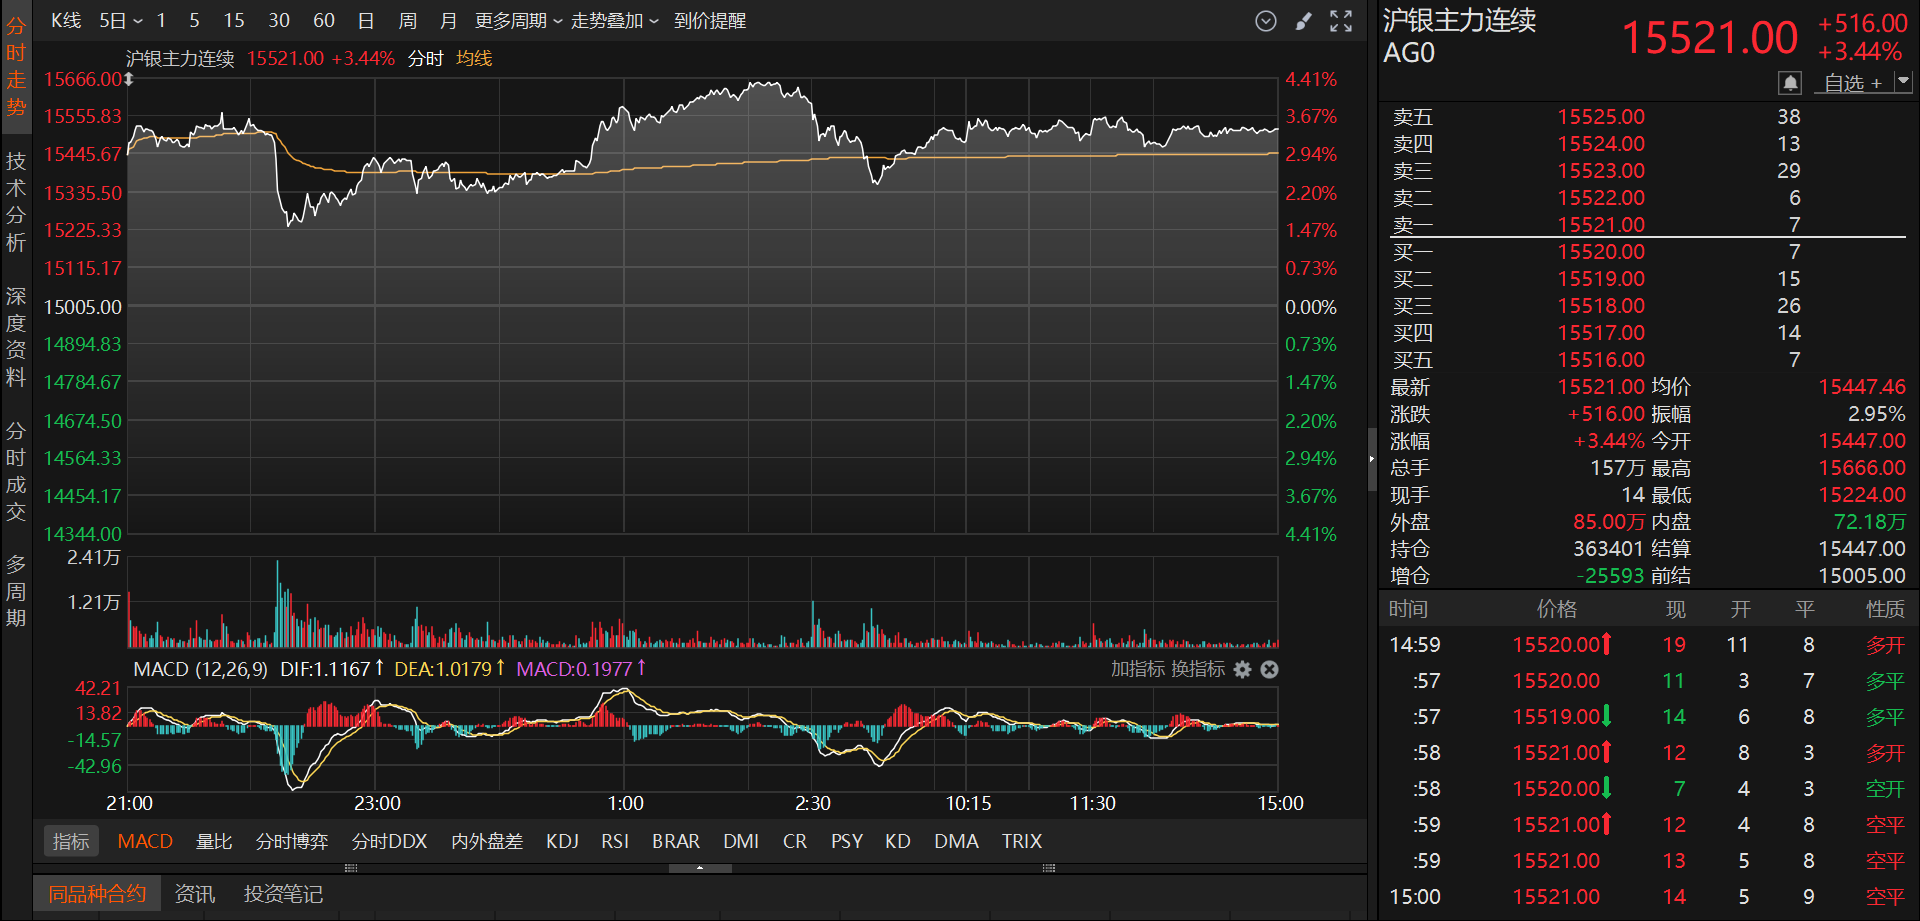
Task: Select 技术分析 in the left sidebar
Action: click(16, 202)
